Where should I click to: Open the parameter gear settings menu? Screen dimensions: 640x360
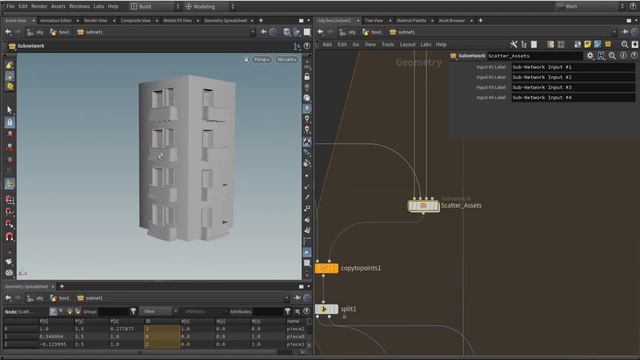[590, 56]
